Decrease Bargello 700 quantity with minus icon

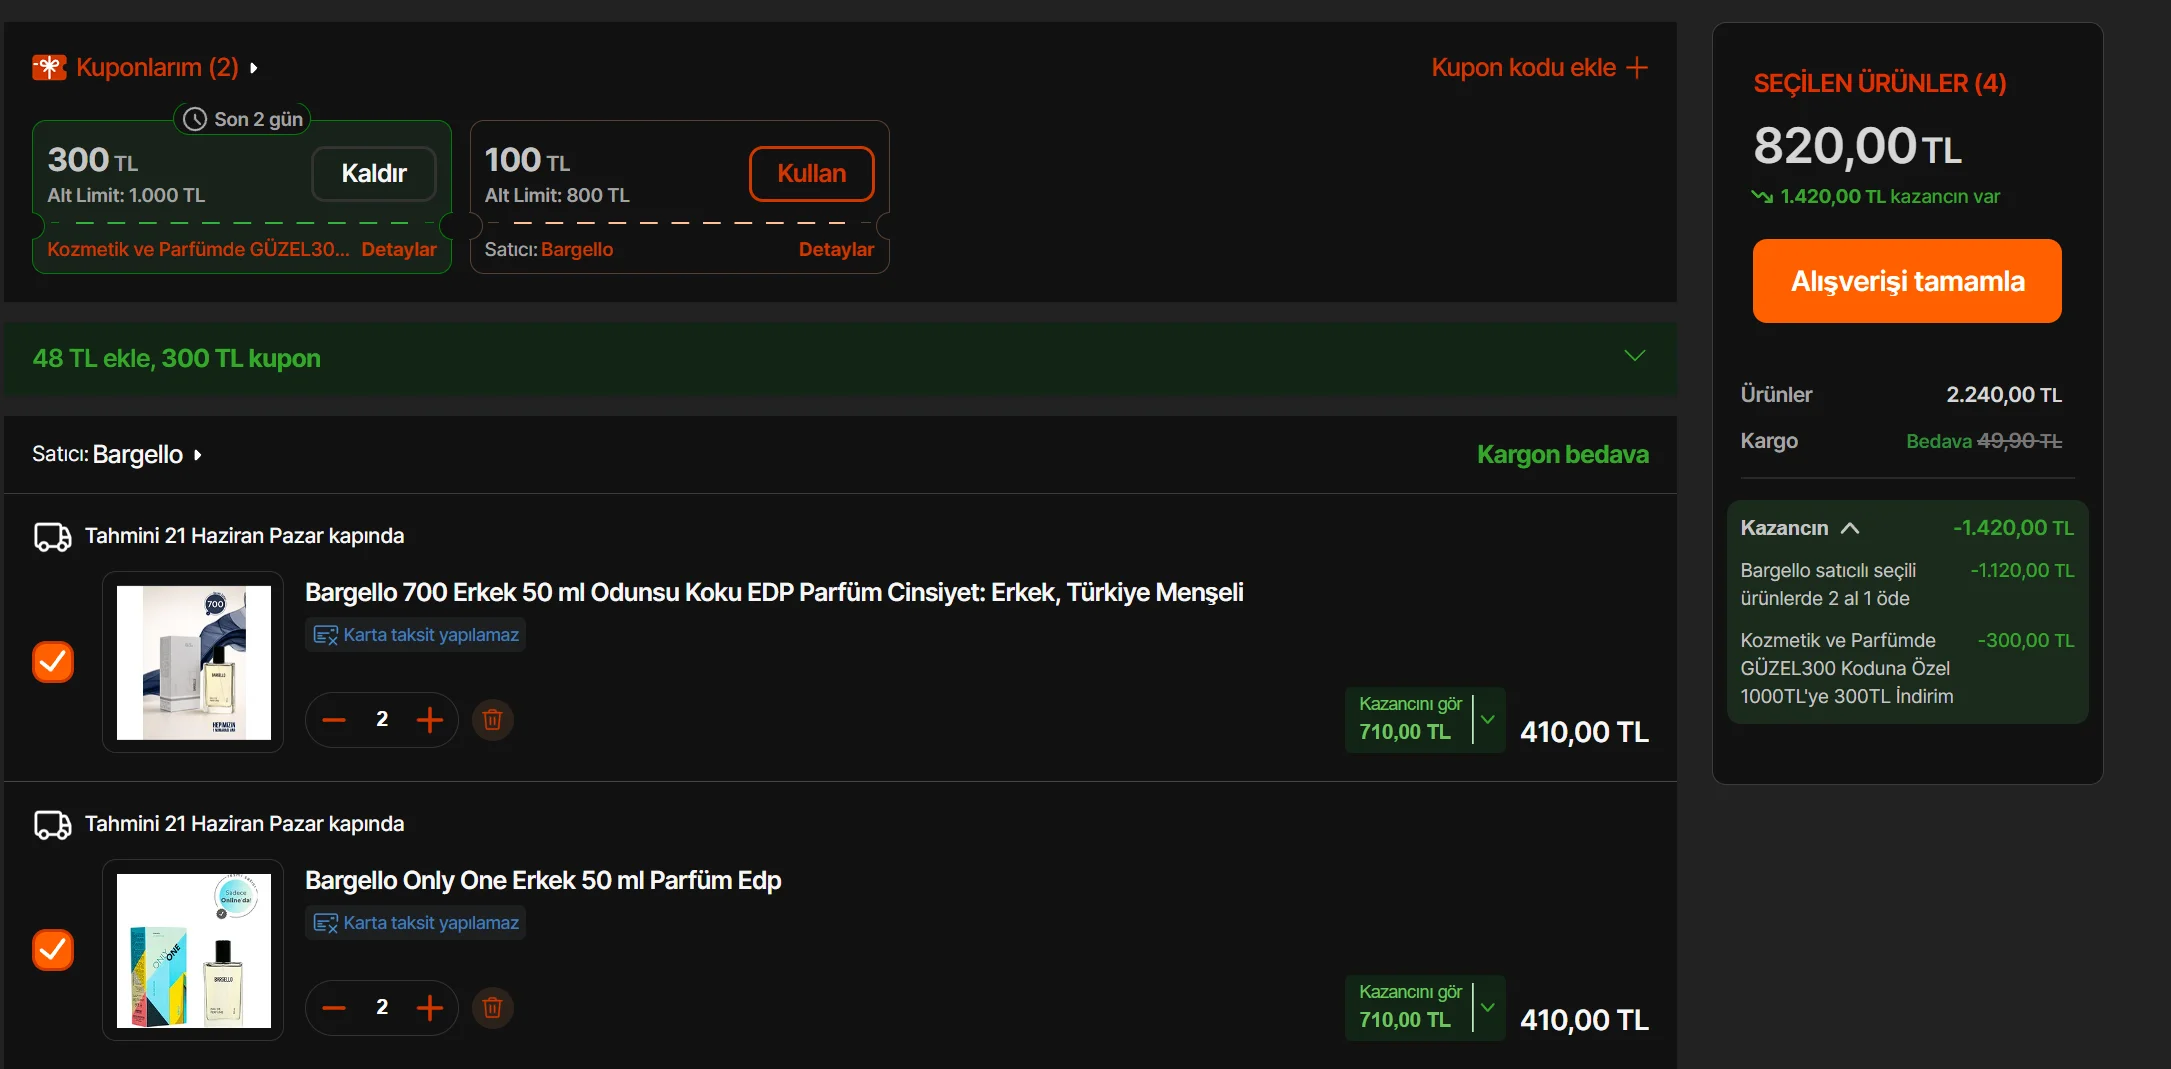[334, 719]
